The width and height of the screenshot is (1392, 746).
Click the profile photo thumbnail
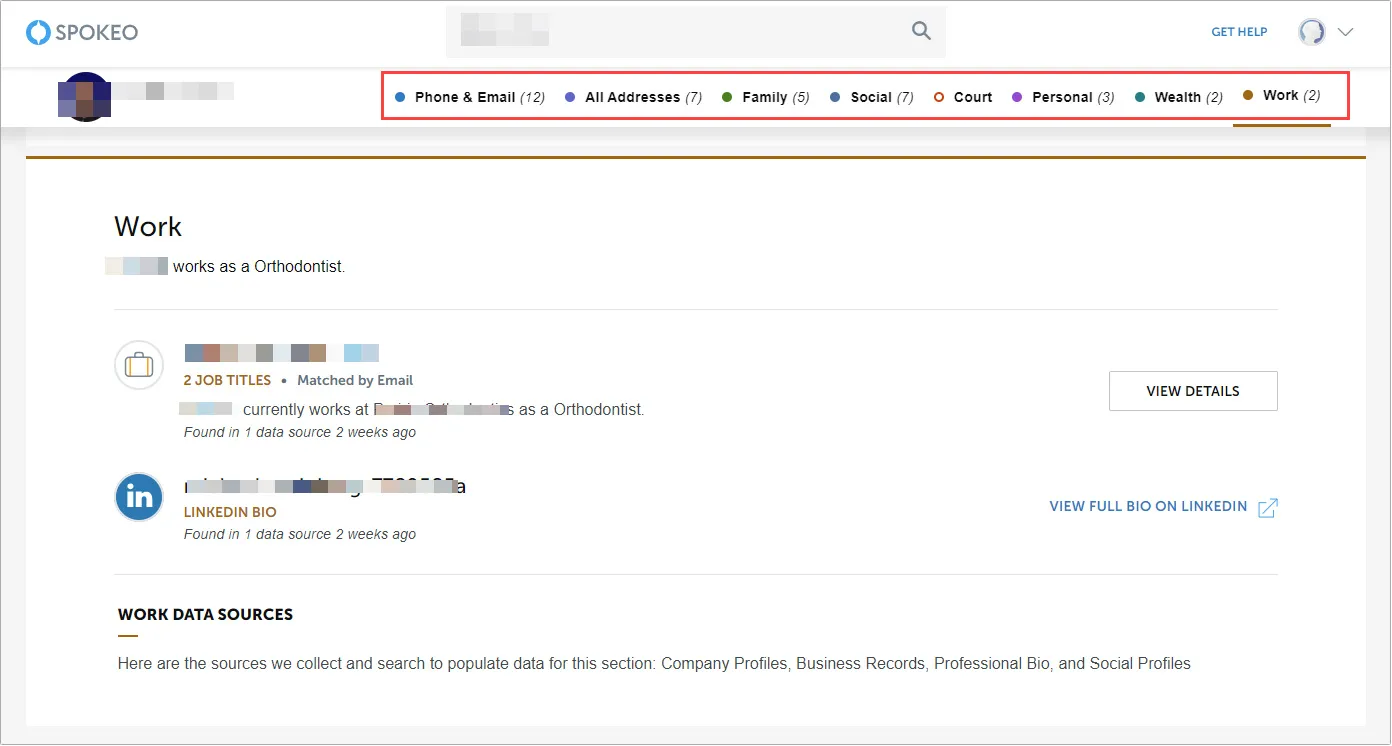(x=84, y=96)
